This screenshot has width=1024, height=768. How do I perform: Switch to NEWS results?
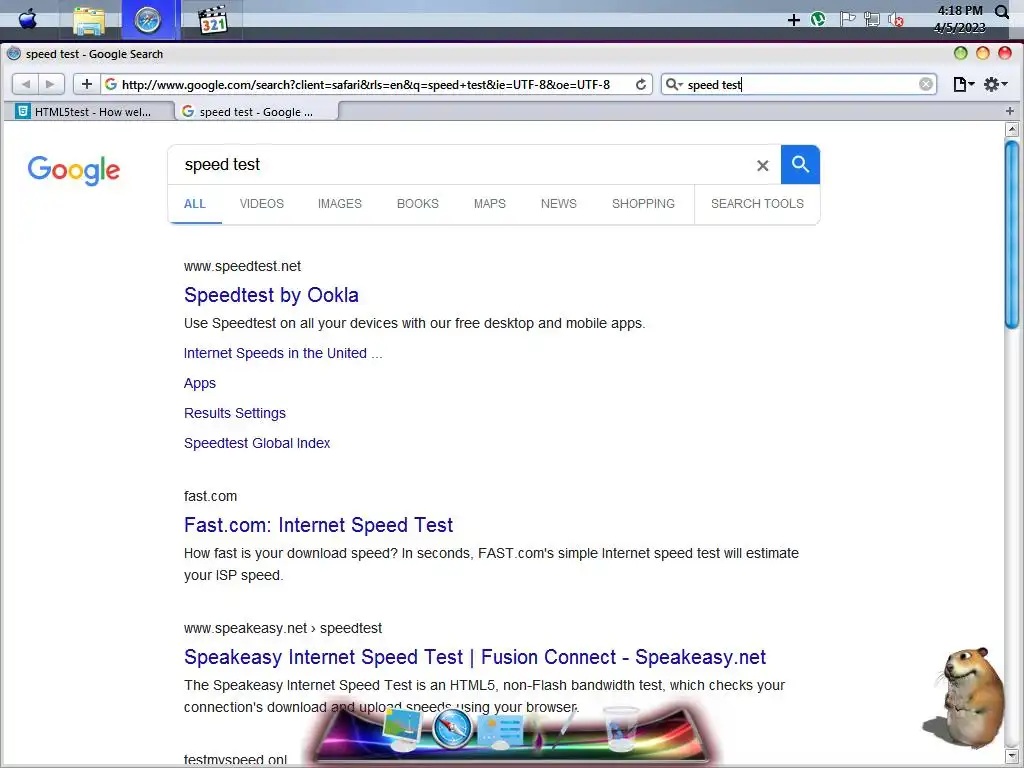[558, 204]
